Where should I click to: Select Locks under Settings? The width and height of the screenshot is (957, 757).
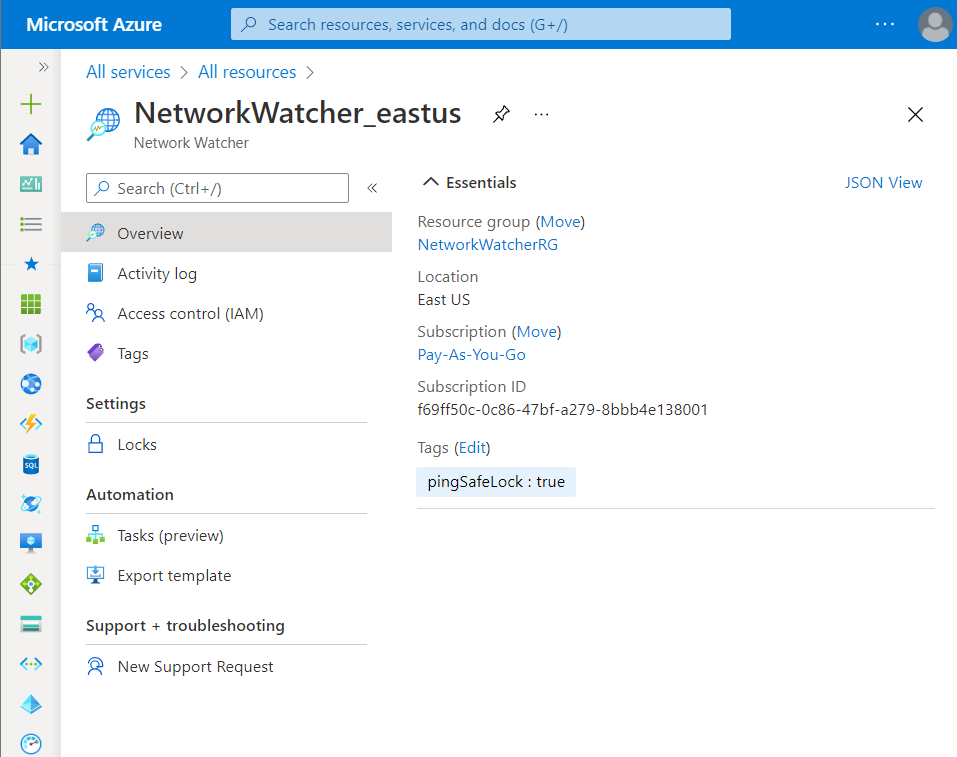(137, 444)
